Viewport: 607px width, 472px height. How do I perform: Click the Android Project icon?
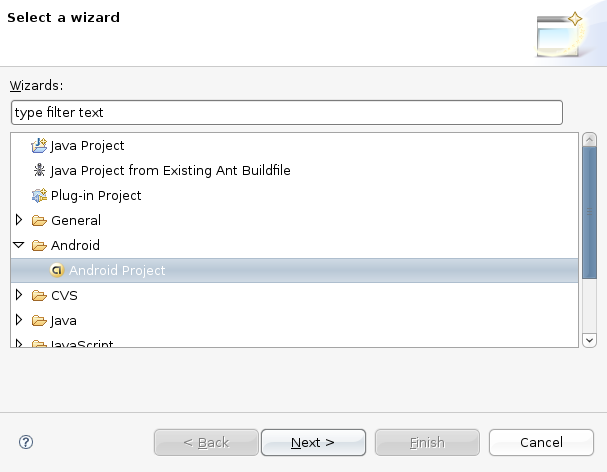(x=57, y=271)
